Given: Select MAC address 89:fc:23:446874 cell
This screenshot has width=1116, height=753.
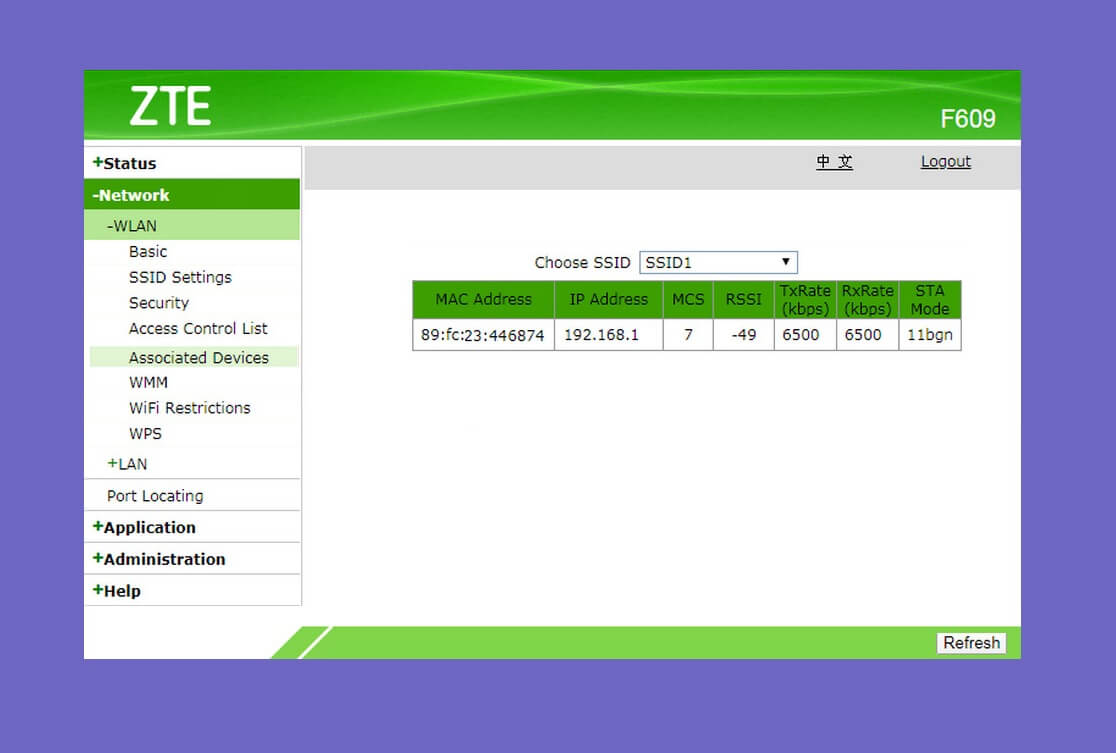Looking at the screenshot, I should click(x=483, y=335).
